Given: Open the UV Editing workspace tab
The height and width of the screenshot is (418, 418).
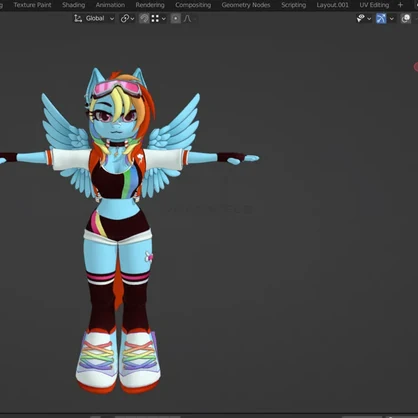Looking at the screenshot, I should tap(374, 5).
